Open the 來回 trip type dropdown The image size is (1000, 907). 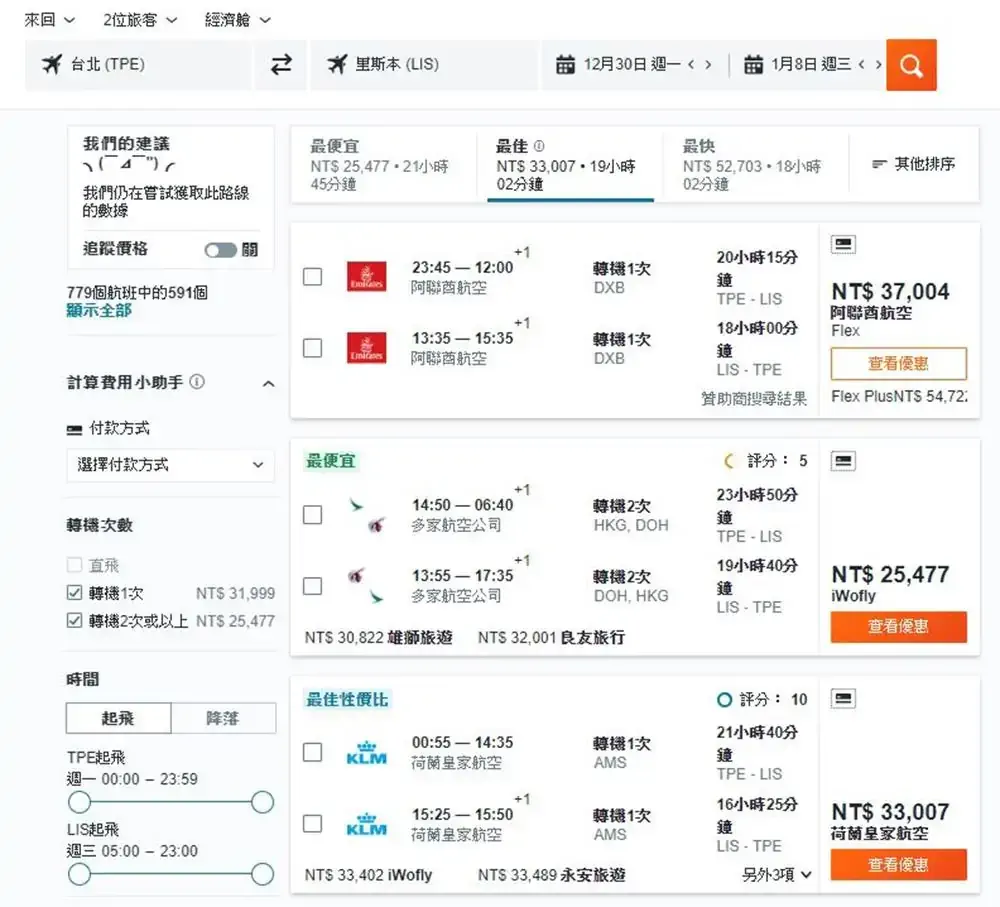tap(50, 20)
